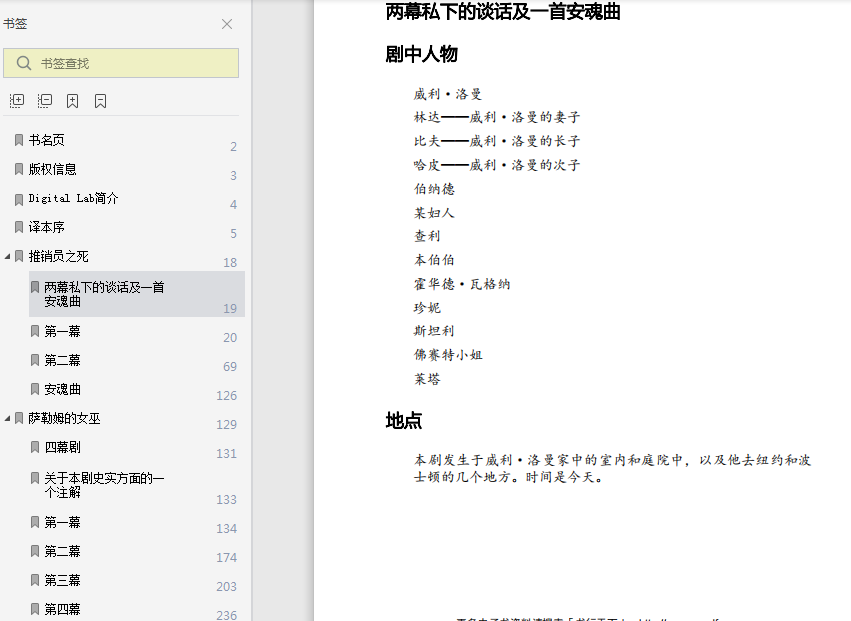Image resolution: width=851 pixels, height=621 pixels.
Task: Click the line 哈皮——威利·洛曼的次子
Action: (497, 165)
